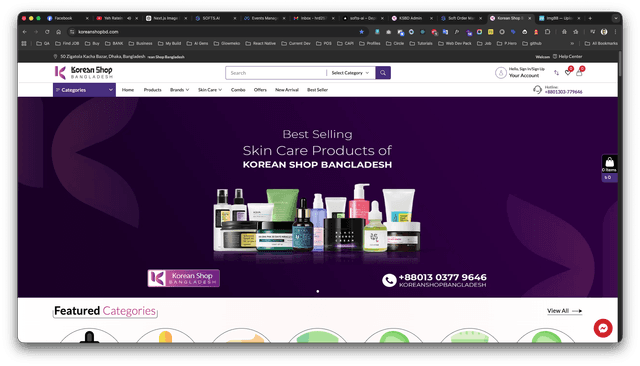This screenshot has width=640, height=366.
Task: Open the Chrome three-dot menu
Action: (x=615, y=31)
